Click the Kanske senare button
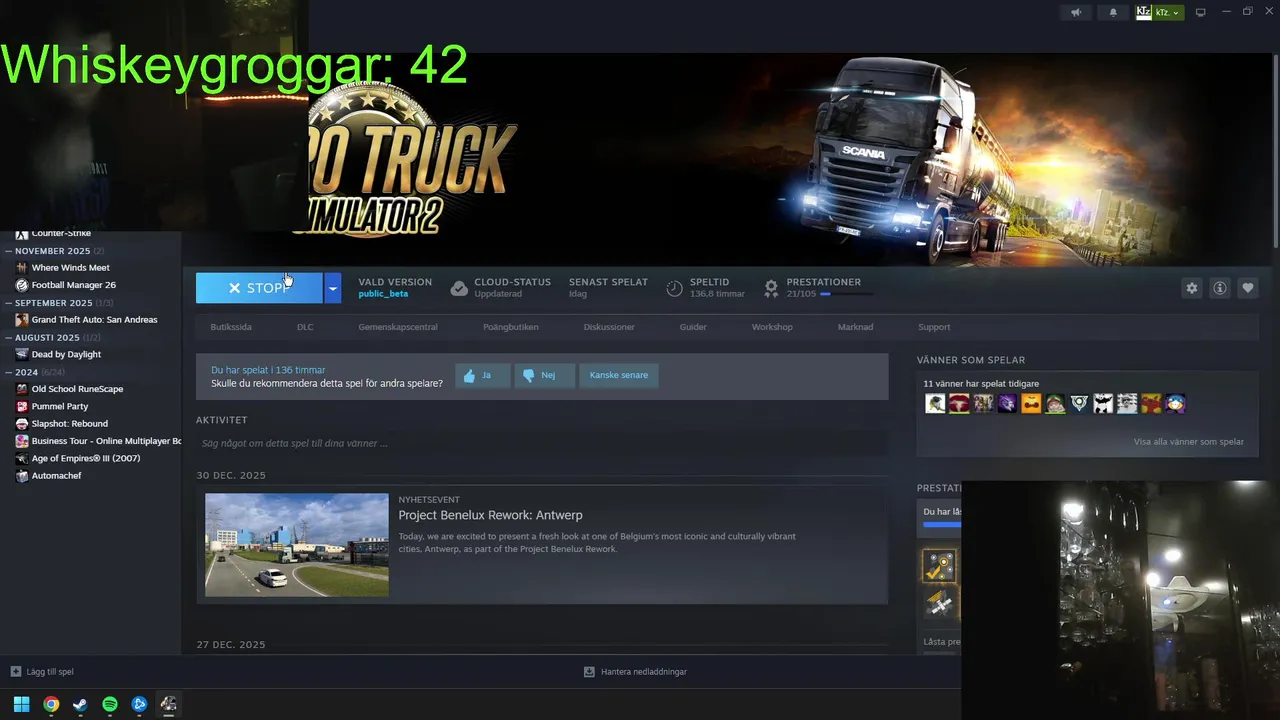The height and width of the screenshot is (720, 1280). pyautogui.click(x=619, y=376)
